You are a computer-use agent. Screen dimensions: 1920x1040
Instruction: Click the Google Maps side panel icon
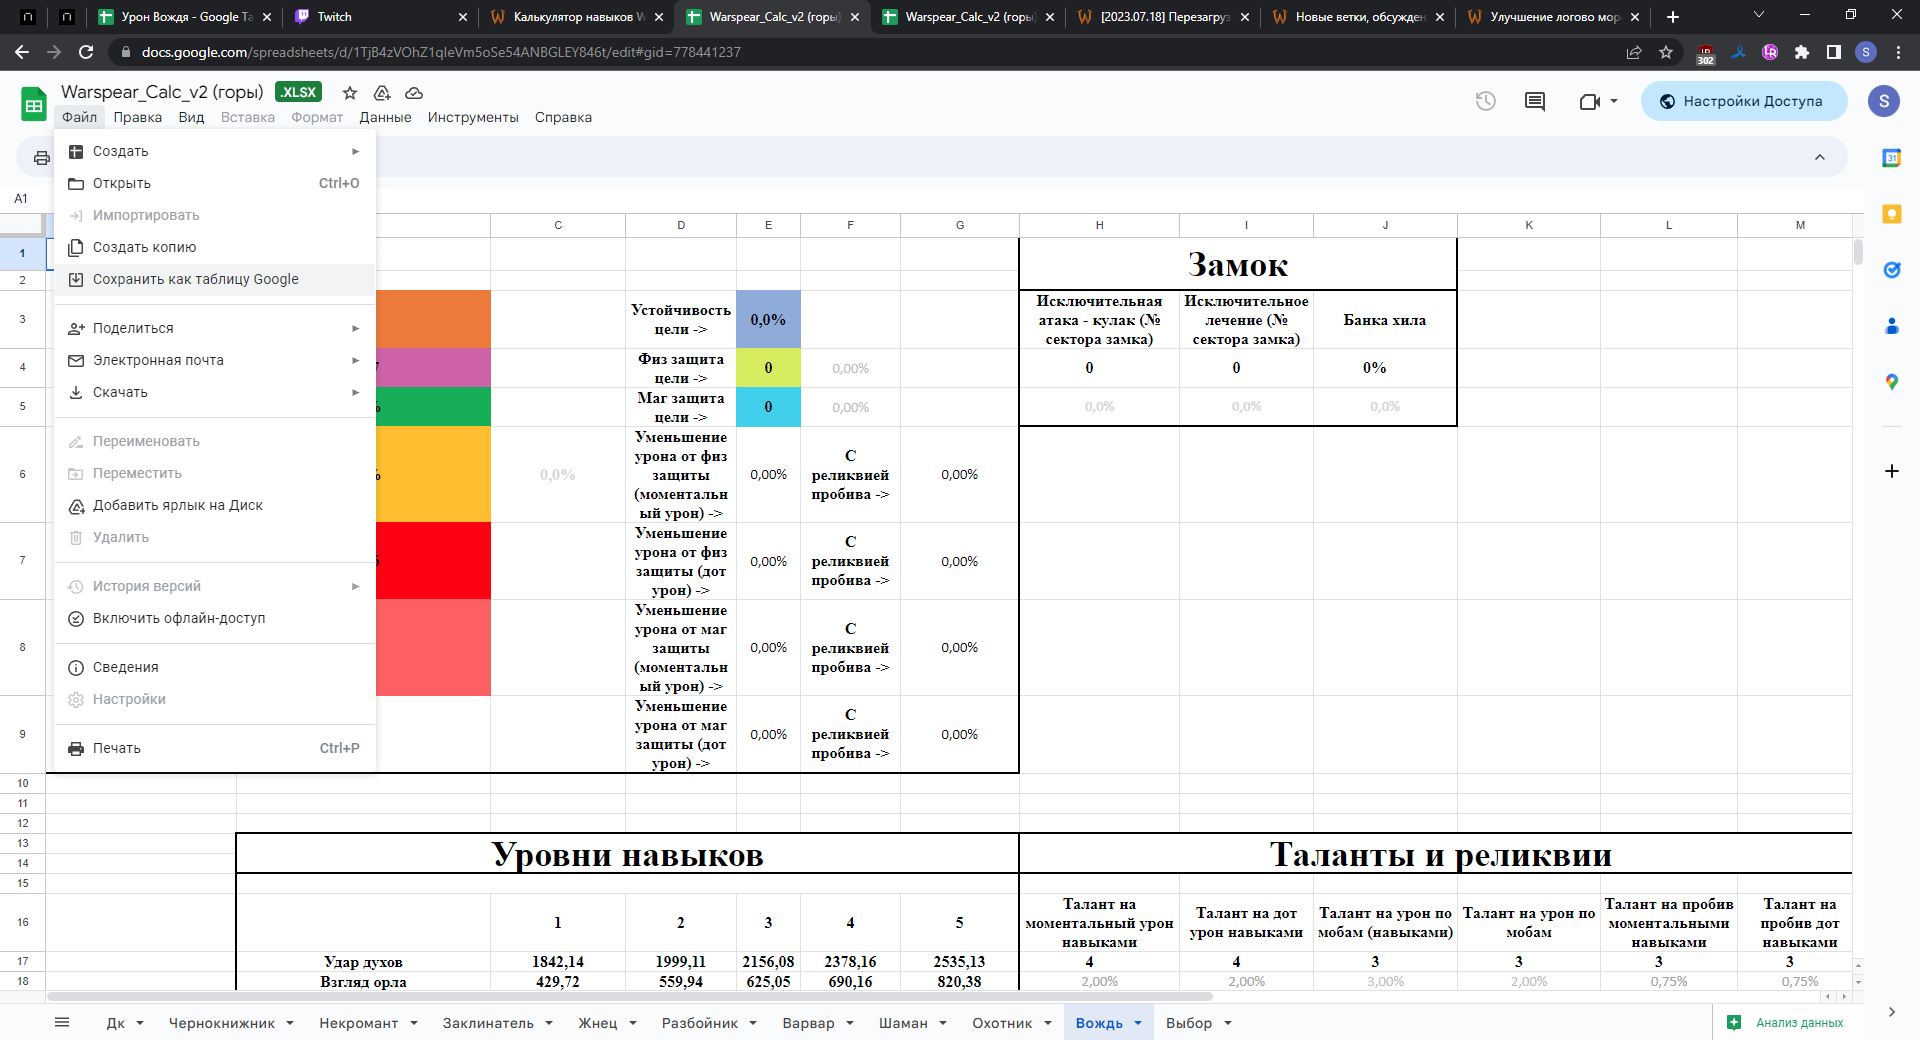1891,382
